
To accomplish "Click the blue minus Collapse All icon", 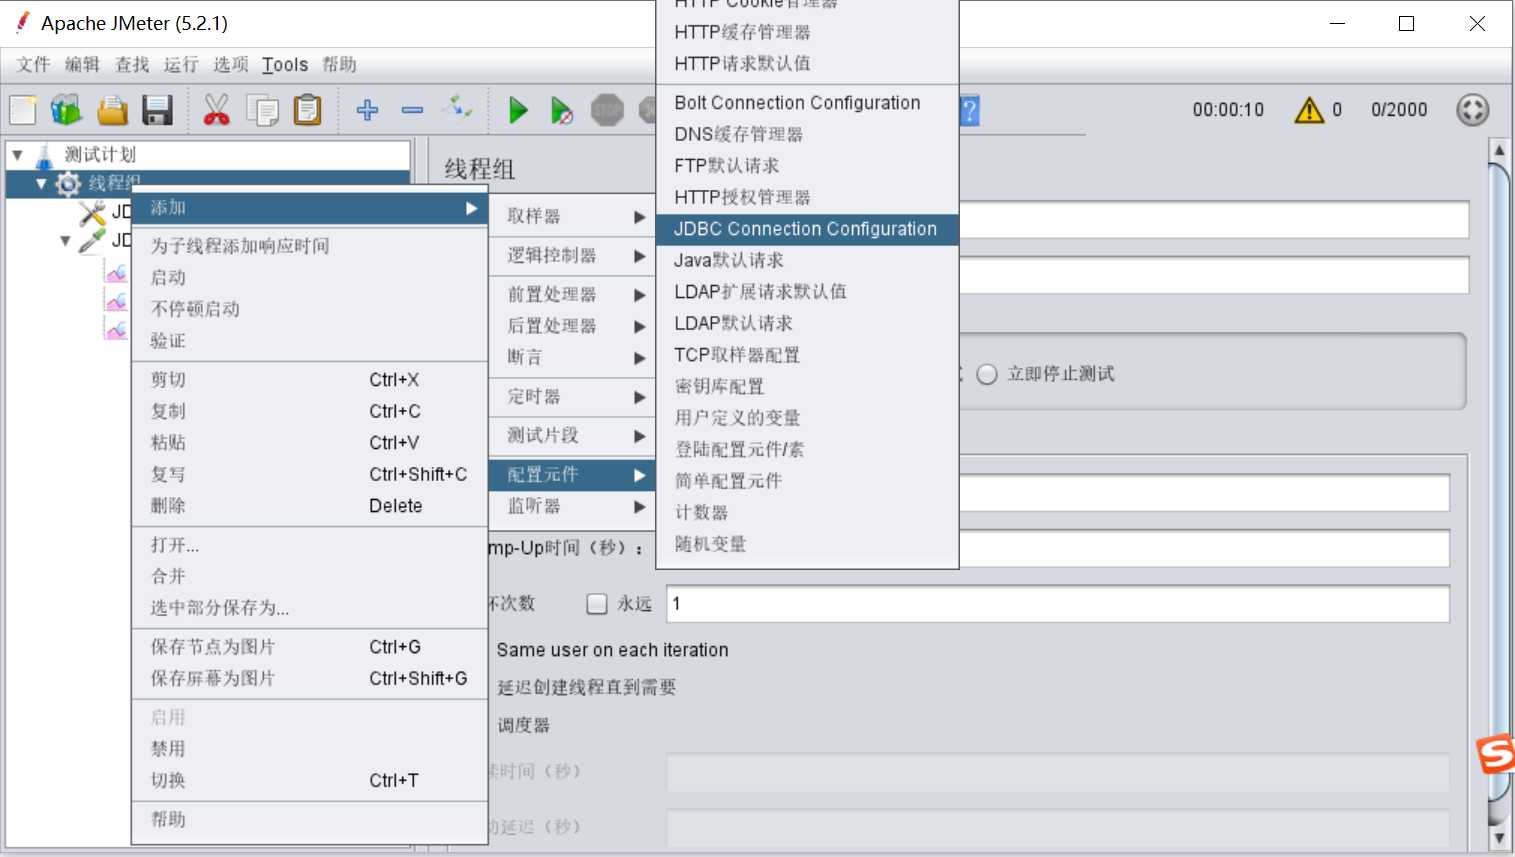I will point(412,110).
